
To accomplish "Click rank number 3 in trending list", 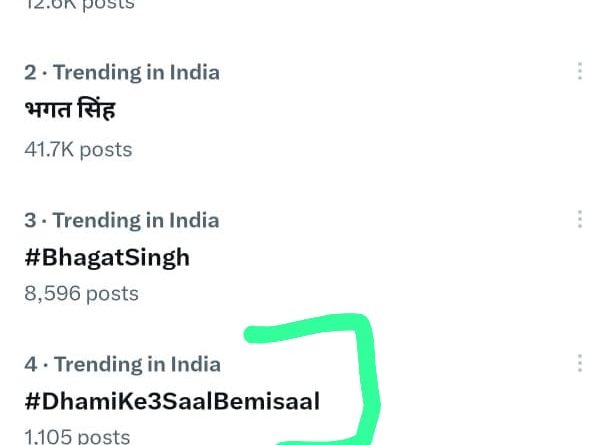I will 30,220.
